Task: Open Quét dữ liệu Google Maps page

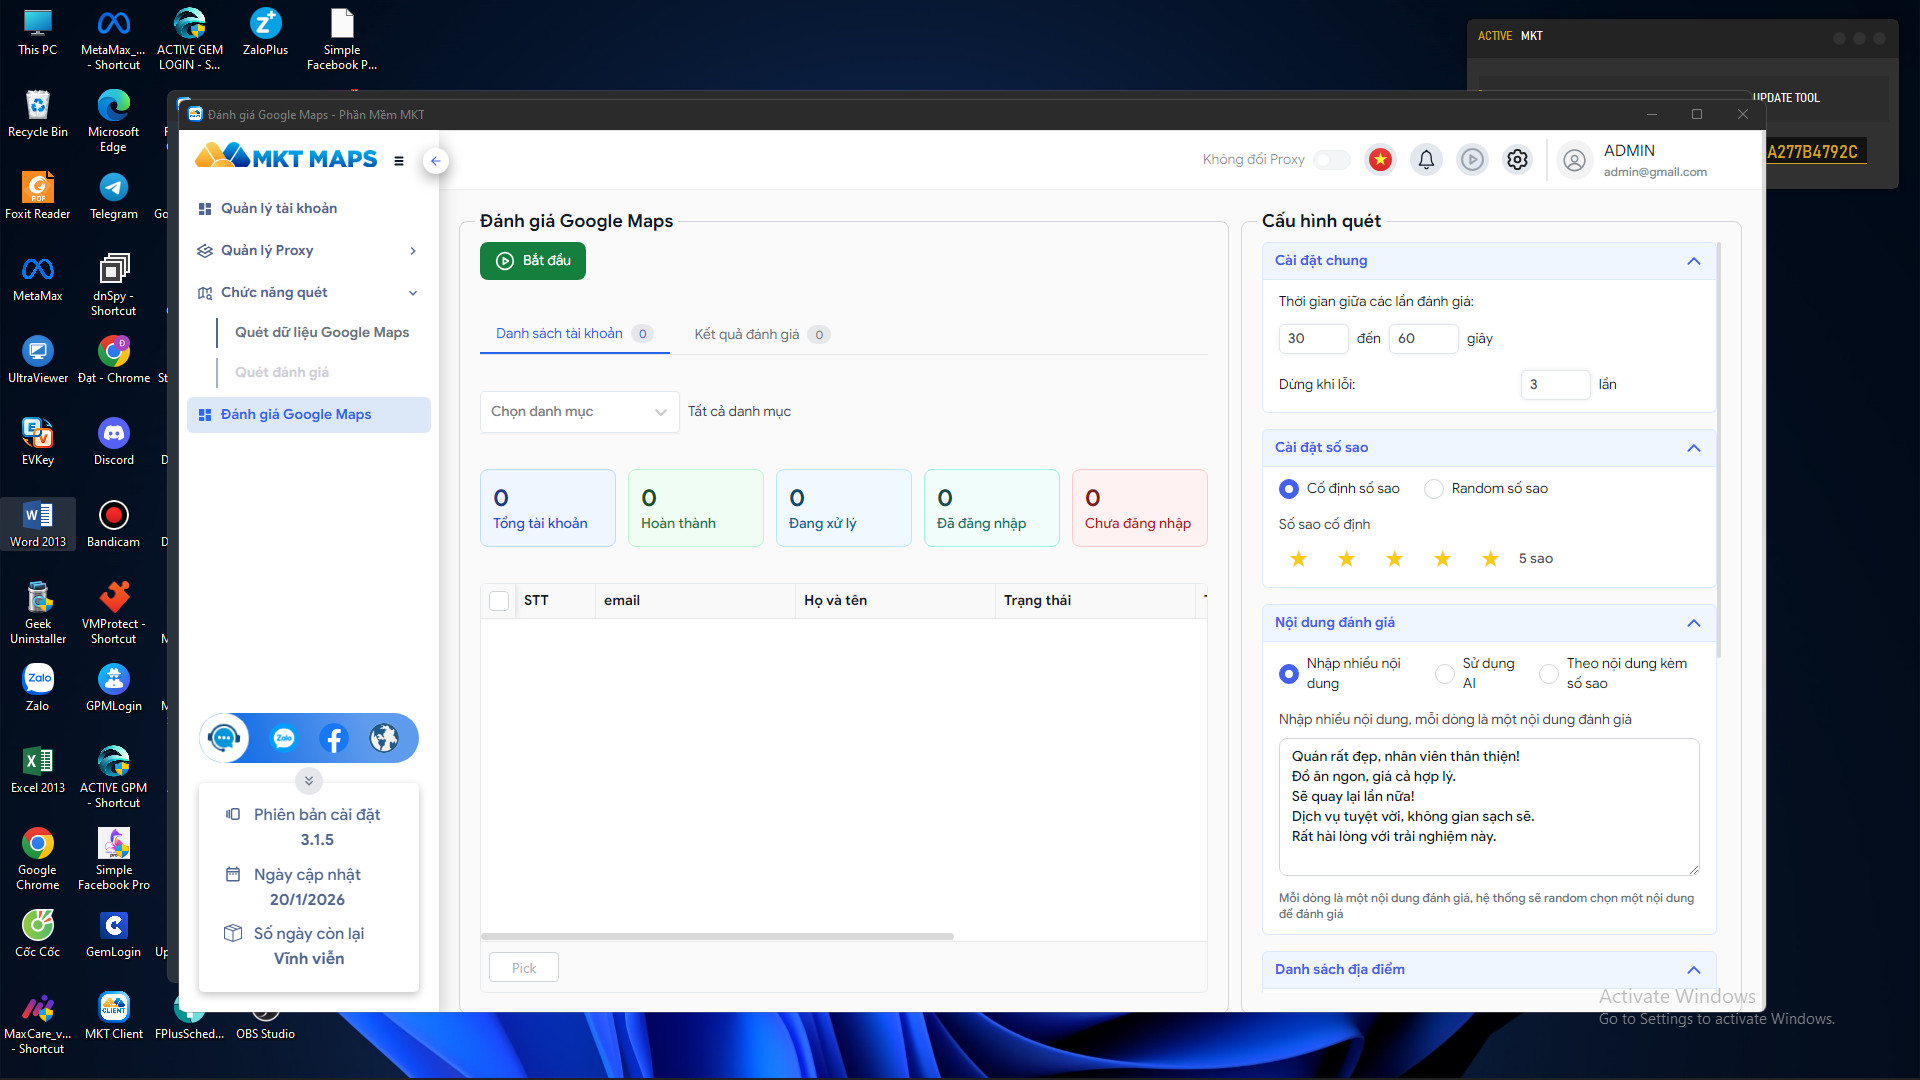Action: coord(322,332)
